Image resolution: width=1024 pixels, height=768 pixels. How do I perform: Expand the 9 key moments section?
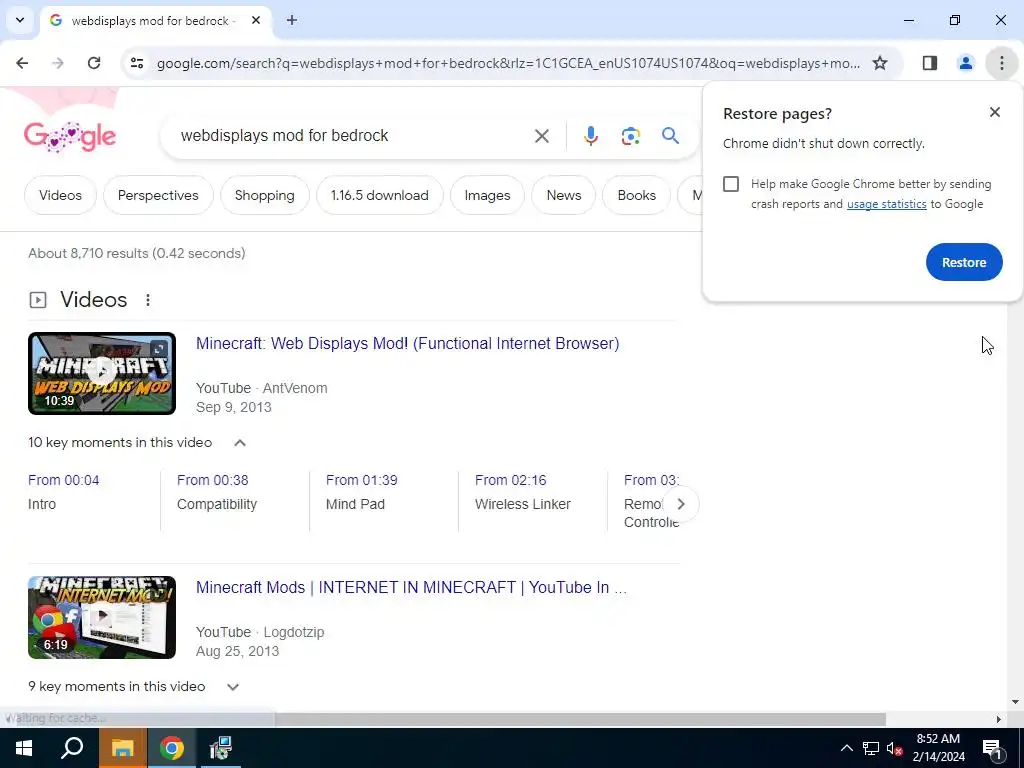tap(232, 687)
